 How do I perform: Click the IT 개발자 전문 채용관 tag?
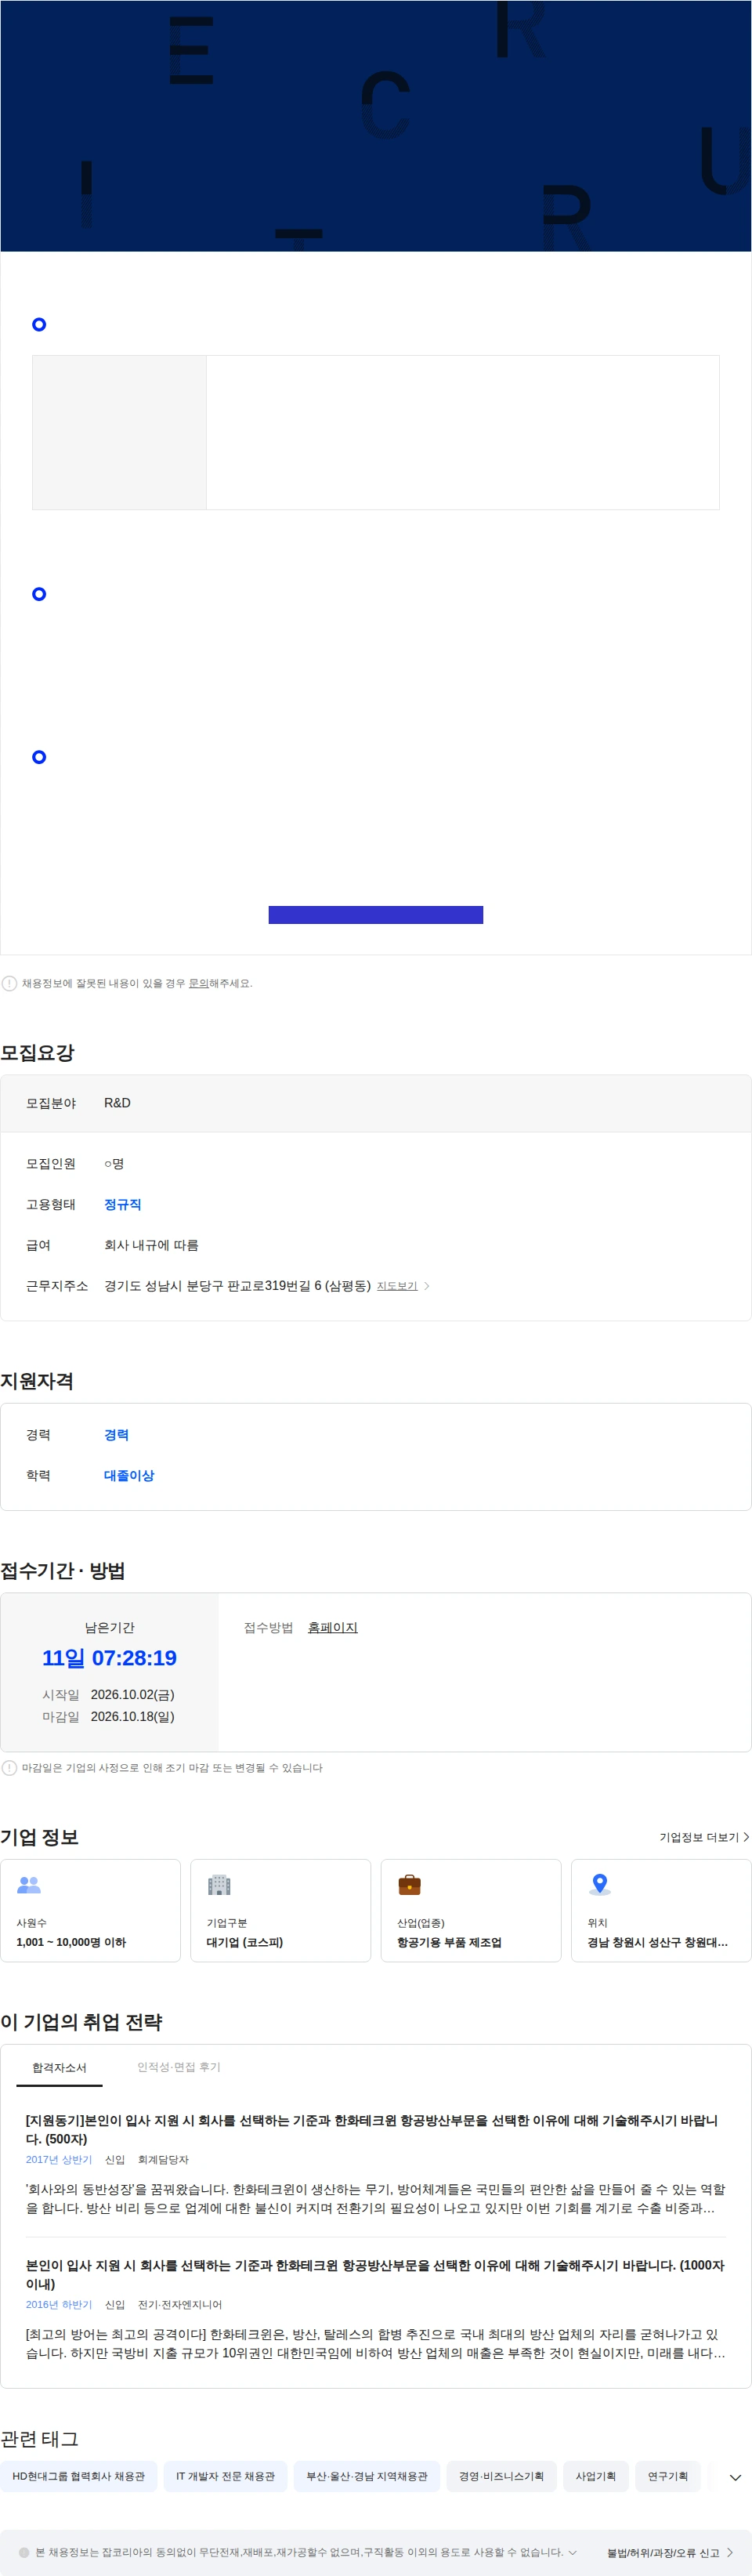(x=225, y=2476)
